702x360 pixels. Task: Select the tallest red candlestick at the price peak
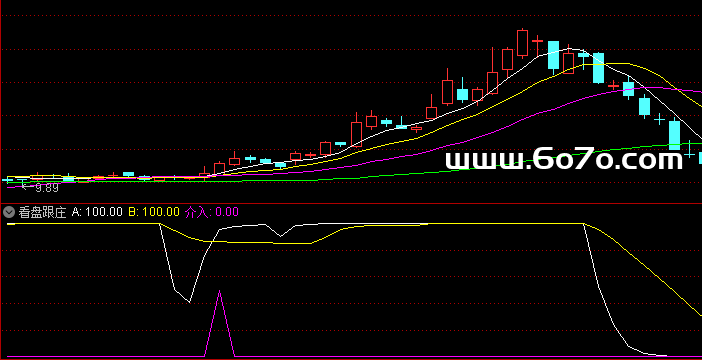point(522,43)
